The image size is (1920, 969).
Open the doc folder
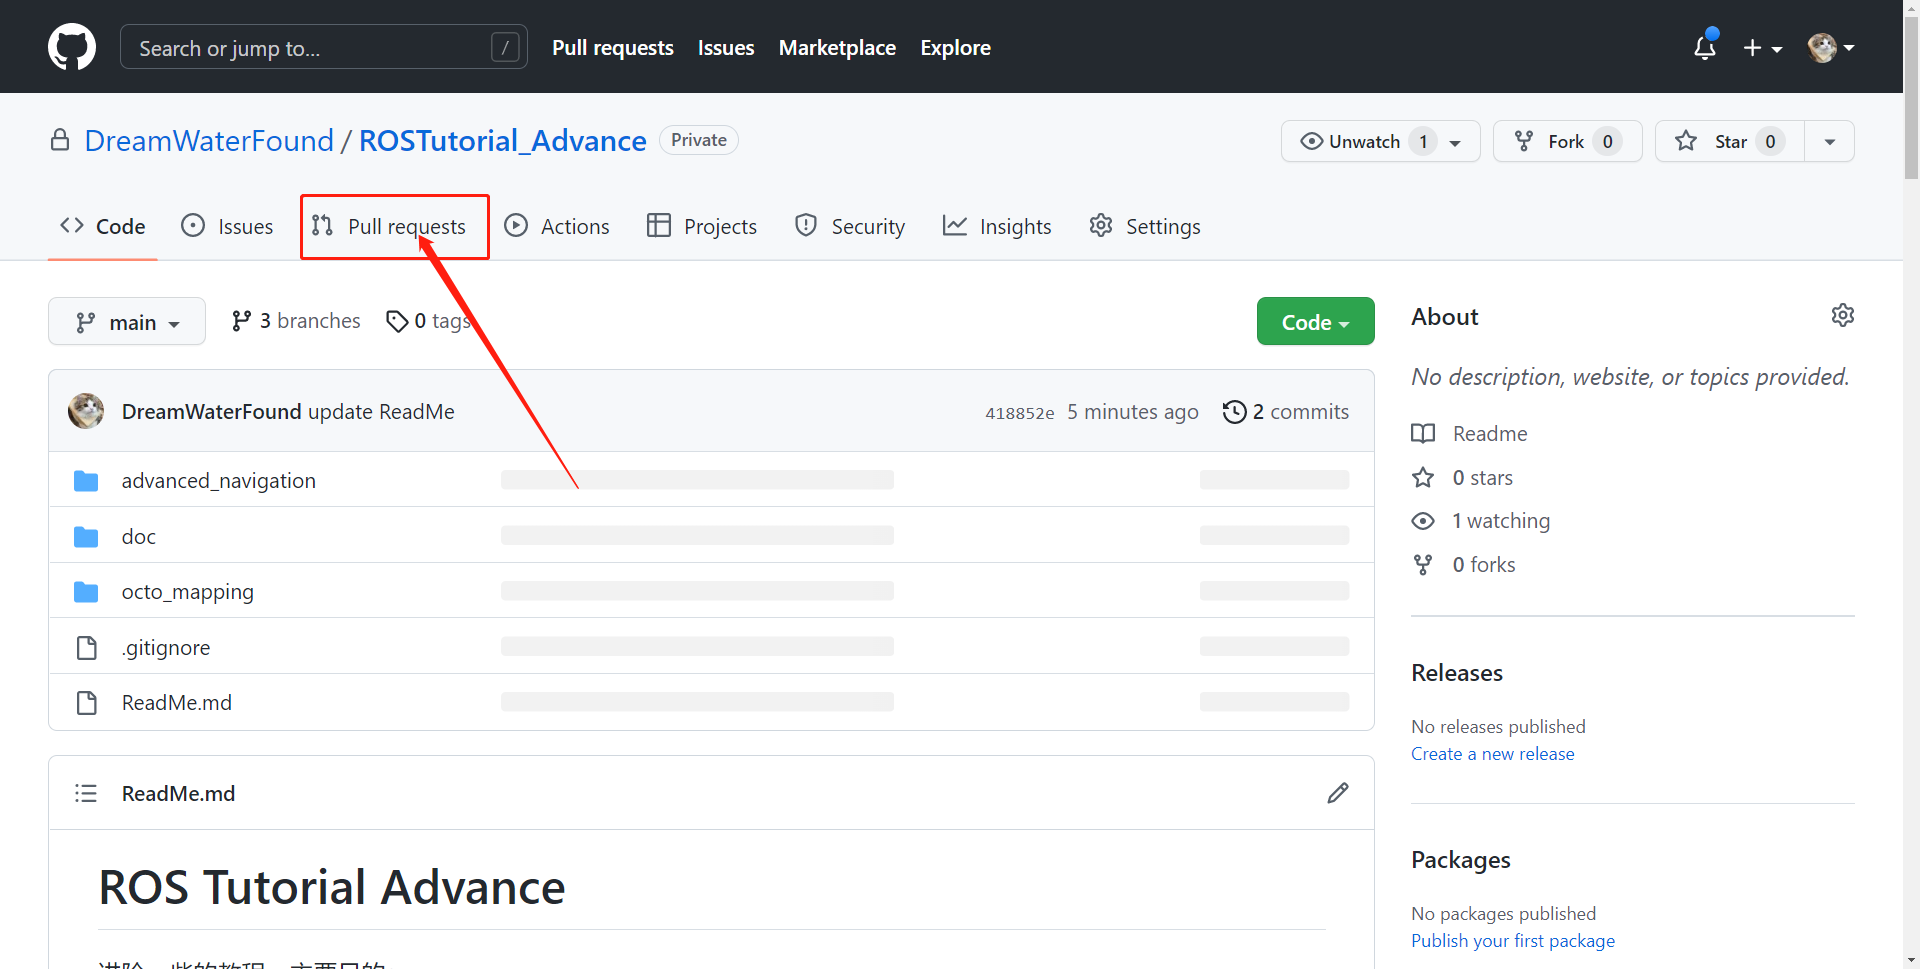139,536
